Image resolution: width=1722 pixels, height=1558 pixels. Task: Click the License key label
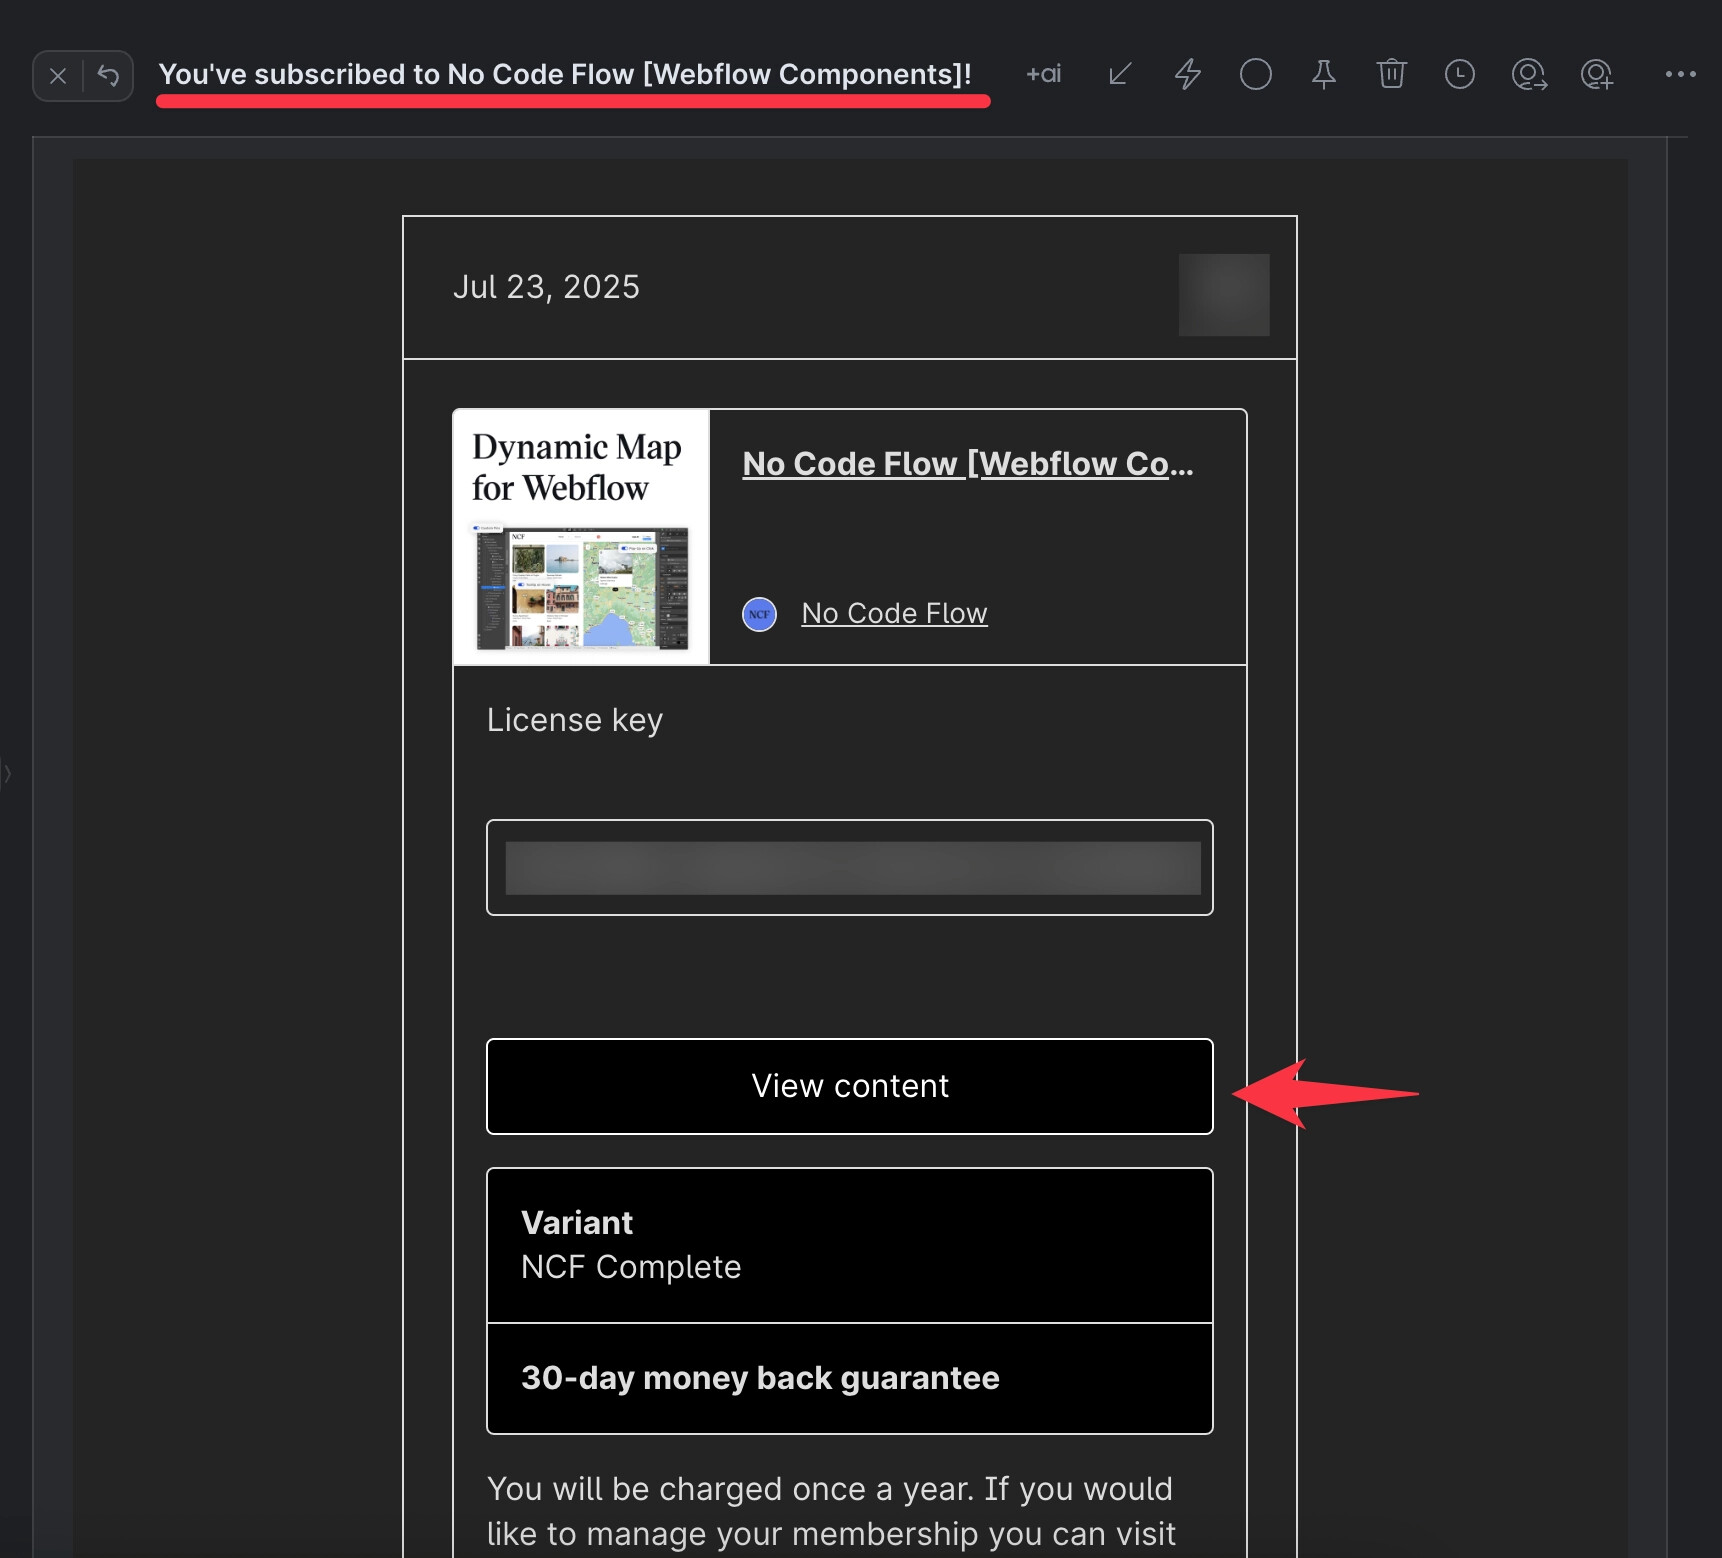575,721
